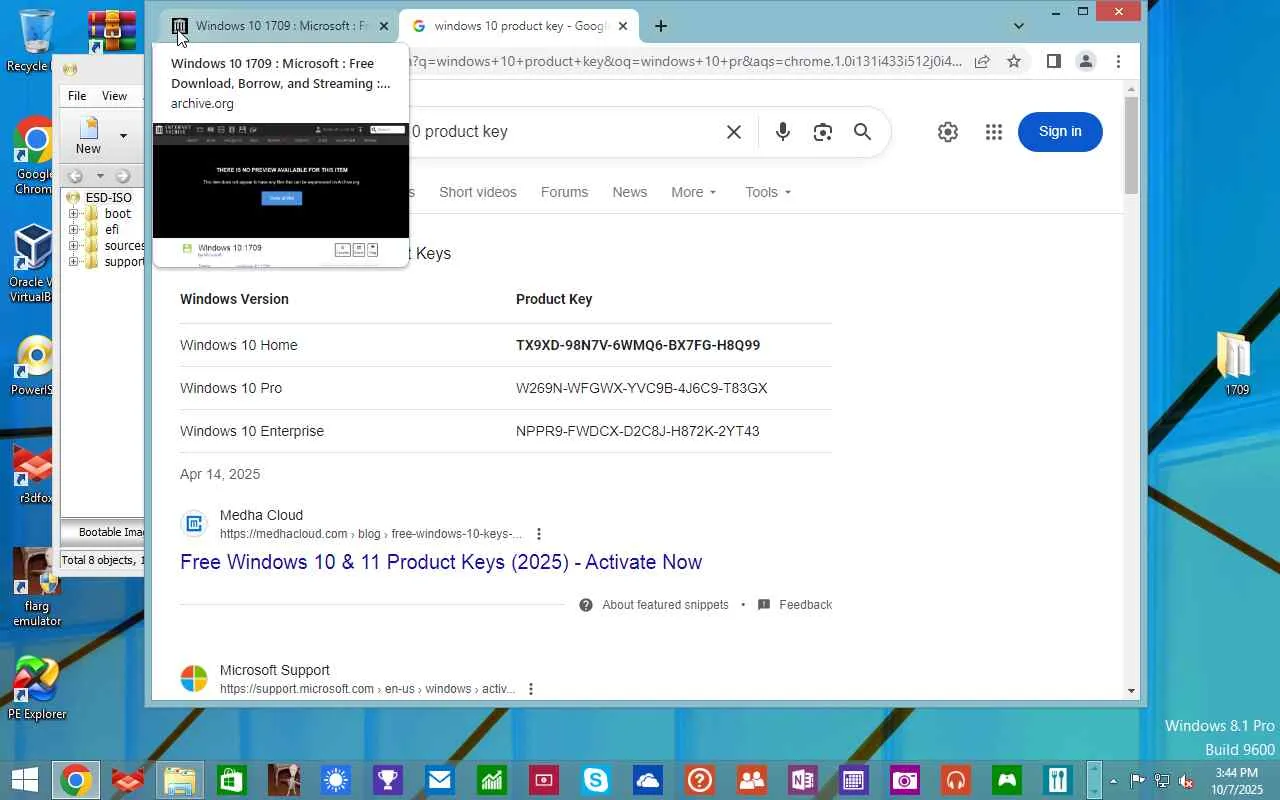This screenshot has height=800, width=1280.
Task: Open Free Windows 10 & 11 Product Keys link
Action: coord(441,562)
